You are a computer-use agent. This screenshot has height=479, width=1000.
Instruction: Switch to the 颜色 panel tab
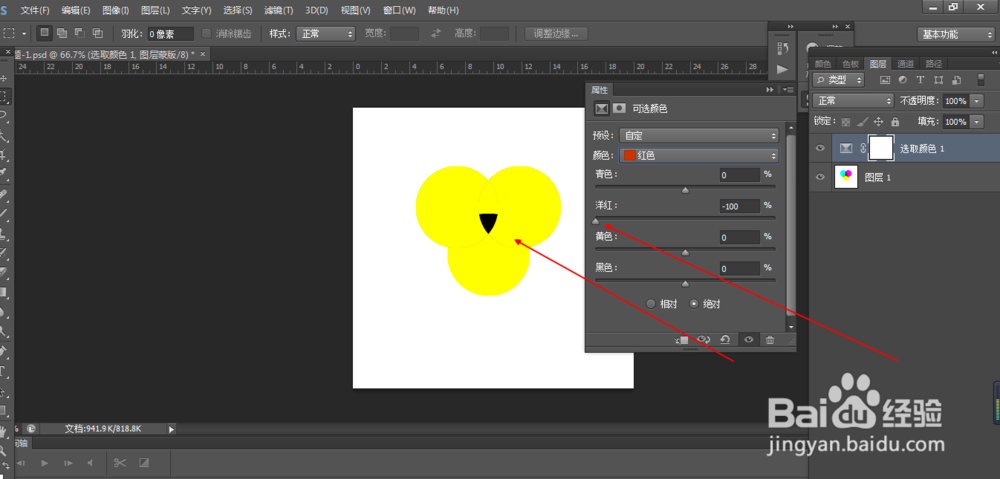click(823, 63)
